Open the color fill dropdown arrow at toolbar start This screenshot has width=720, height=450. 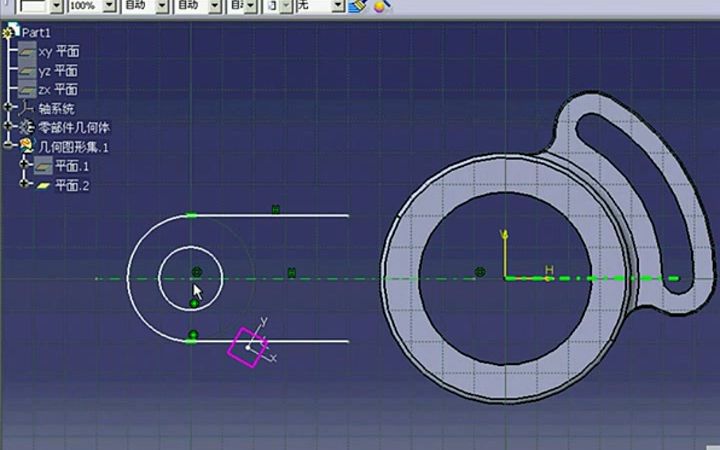click(x=56, y=6)
